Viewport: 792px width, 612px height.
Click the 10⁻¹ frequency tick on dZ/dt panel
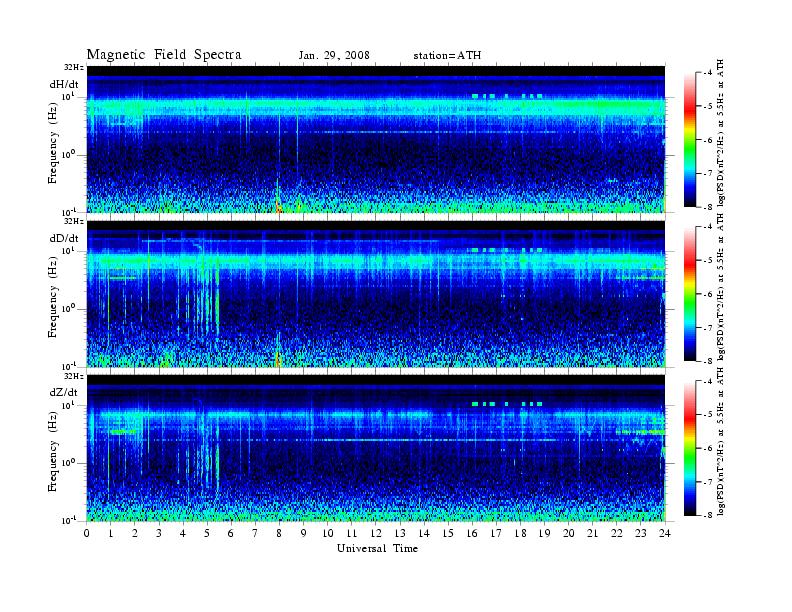(69, 520)
